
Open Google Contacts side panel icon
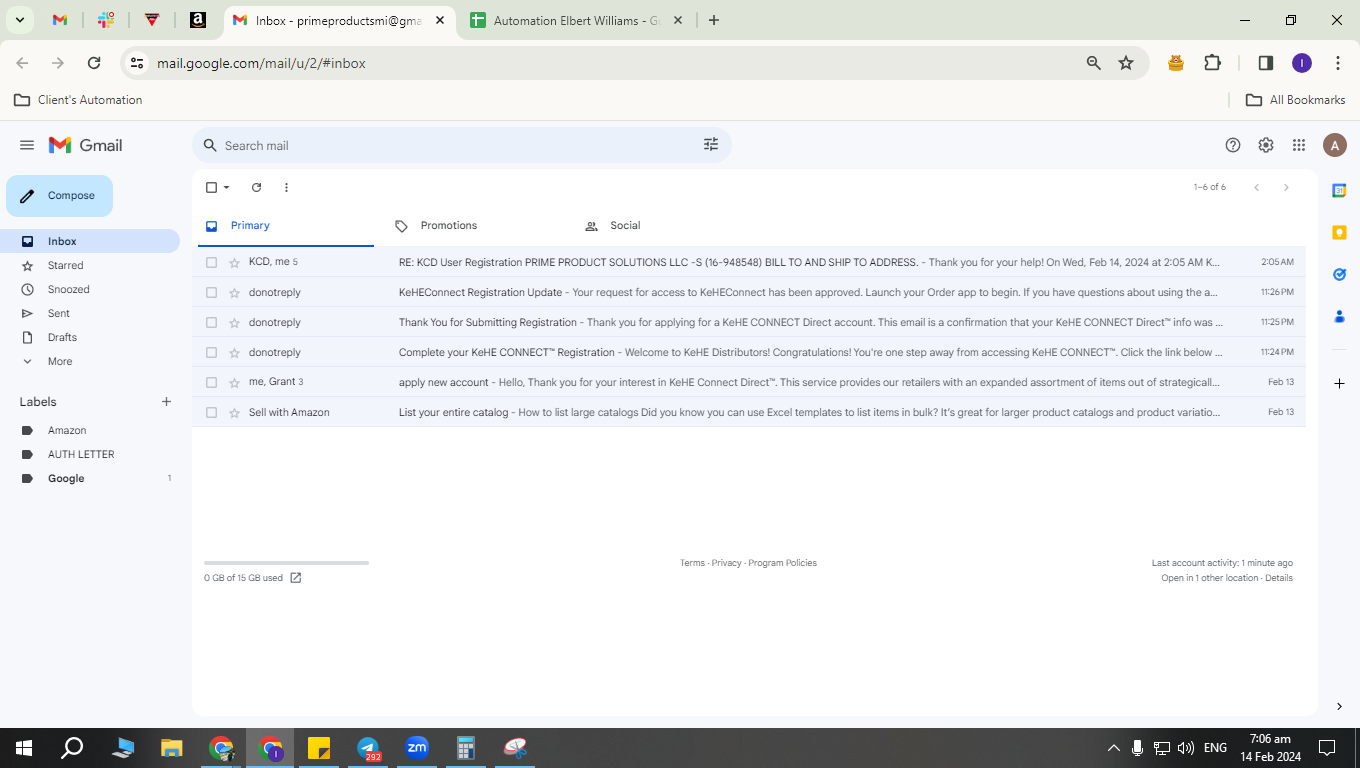[1339, 316]
